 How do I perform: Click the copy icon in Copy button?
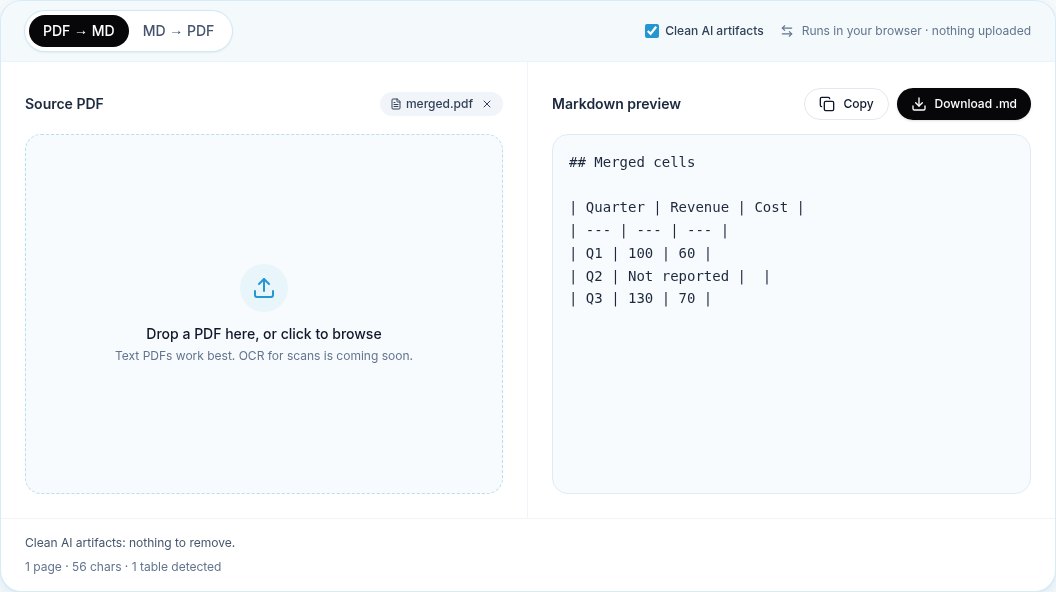pyautogui.click(x=827, y=104)
